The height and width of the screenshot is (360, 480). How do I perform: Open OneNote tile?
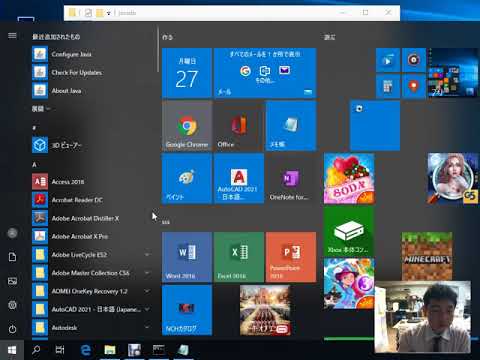(x=291, y=178)
